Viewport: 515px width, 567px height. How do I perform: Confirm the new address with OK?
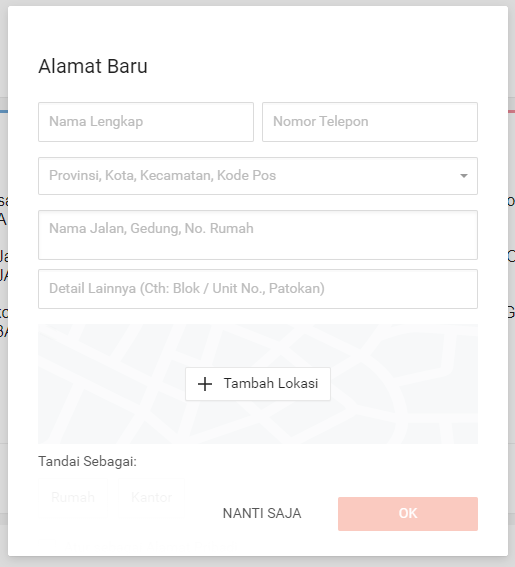point(408,514)
